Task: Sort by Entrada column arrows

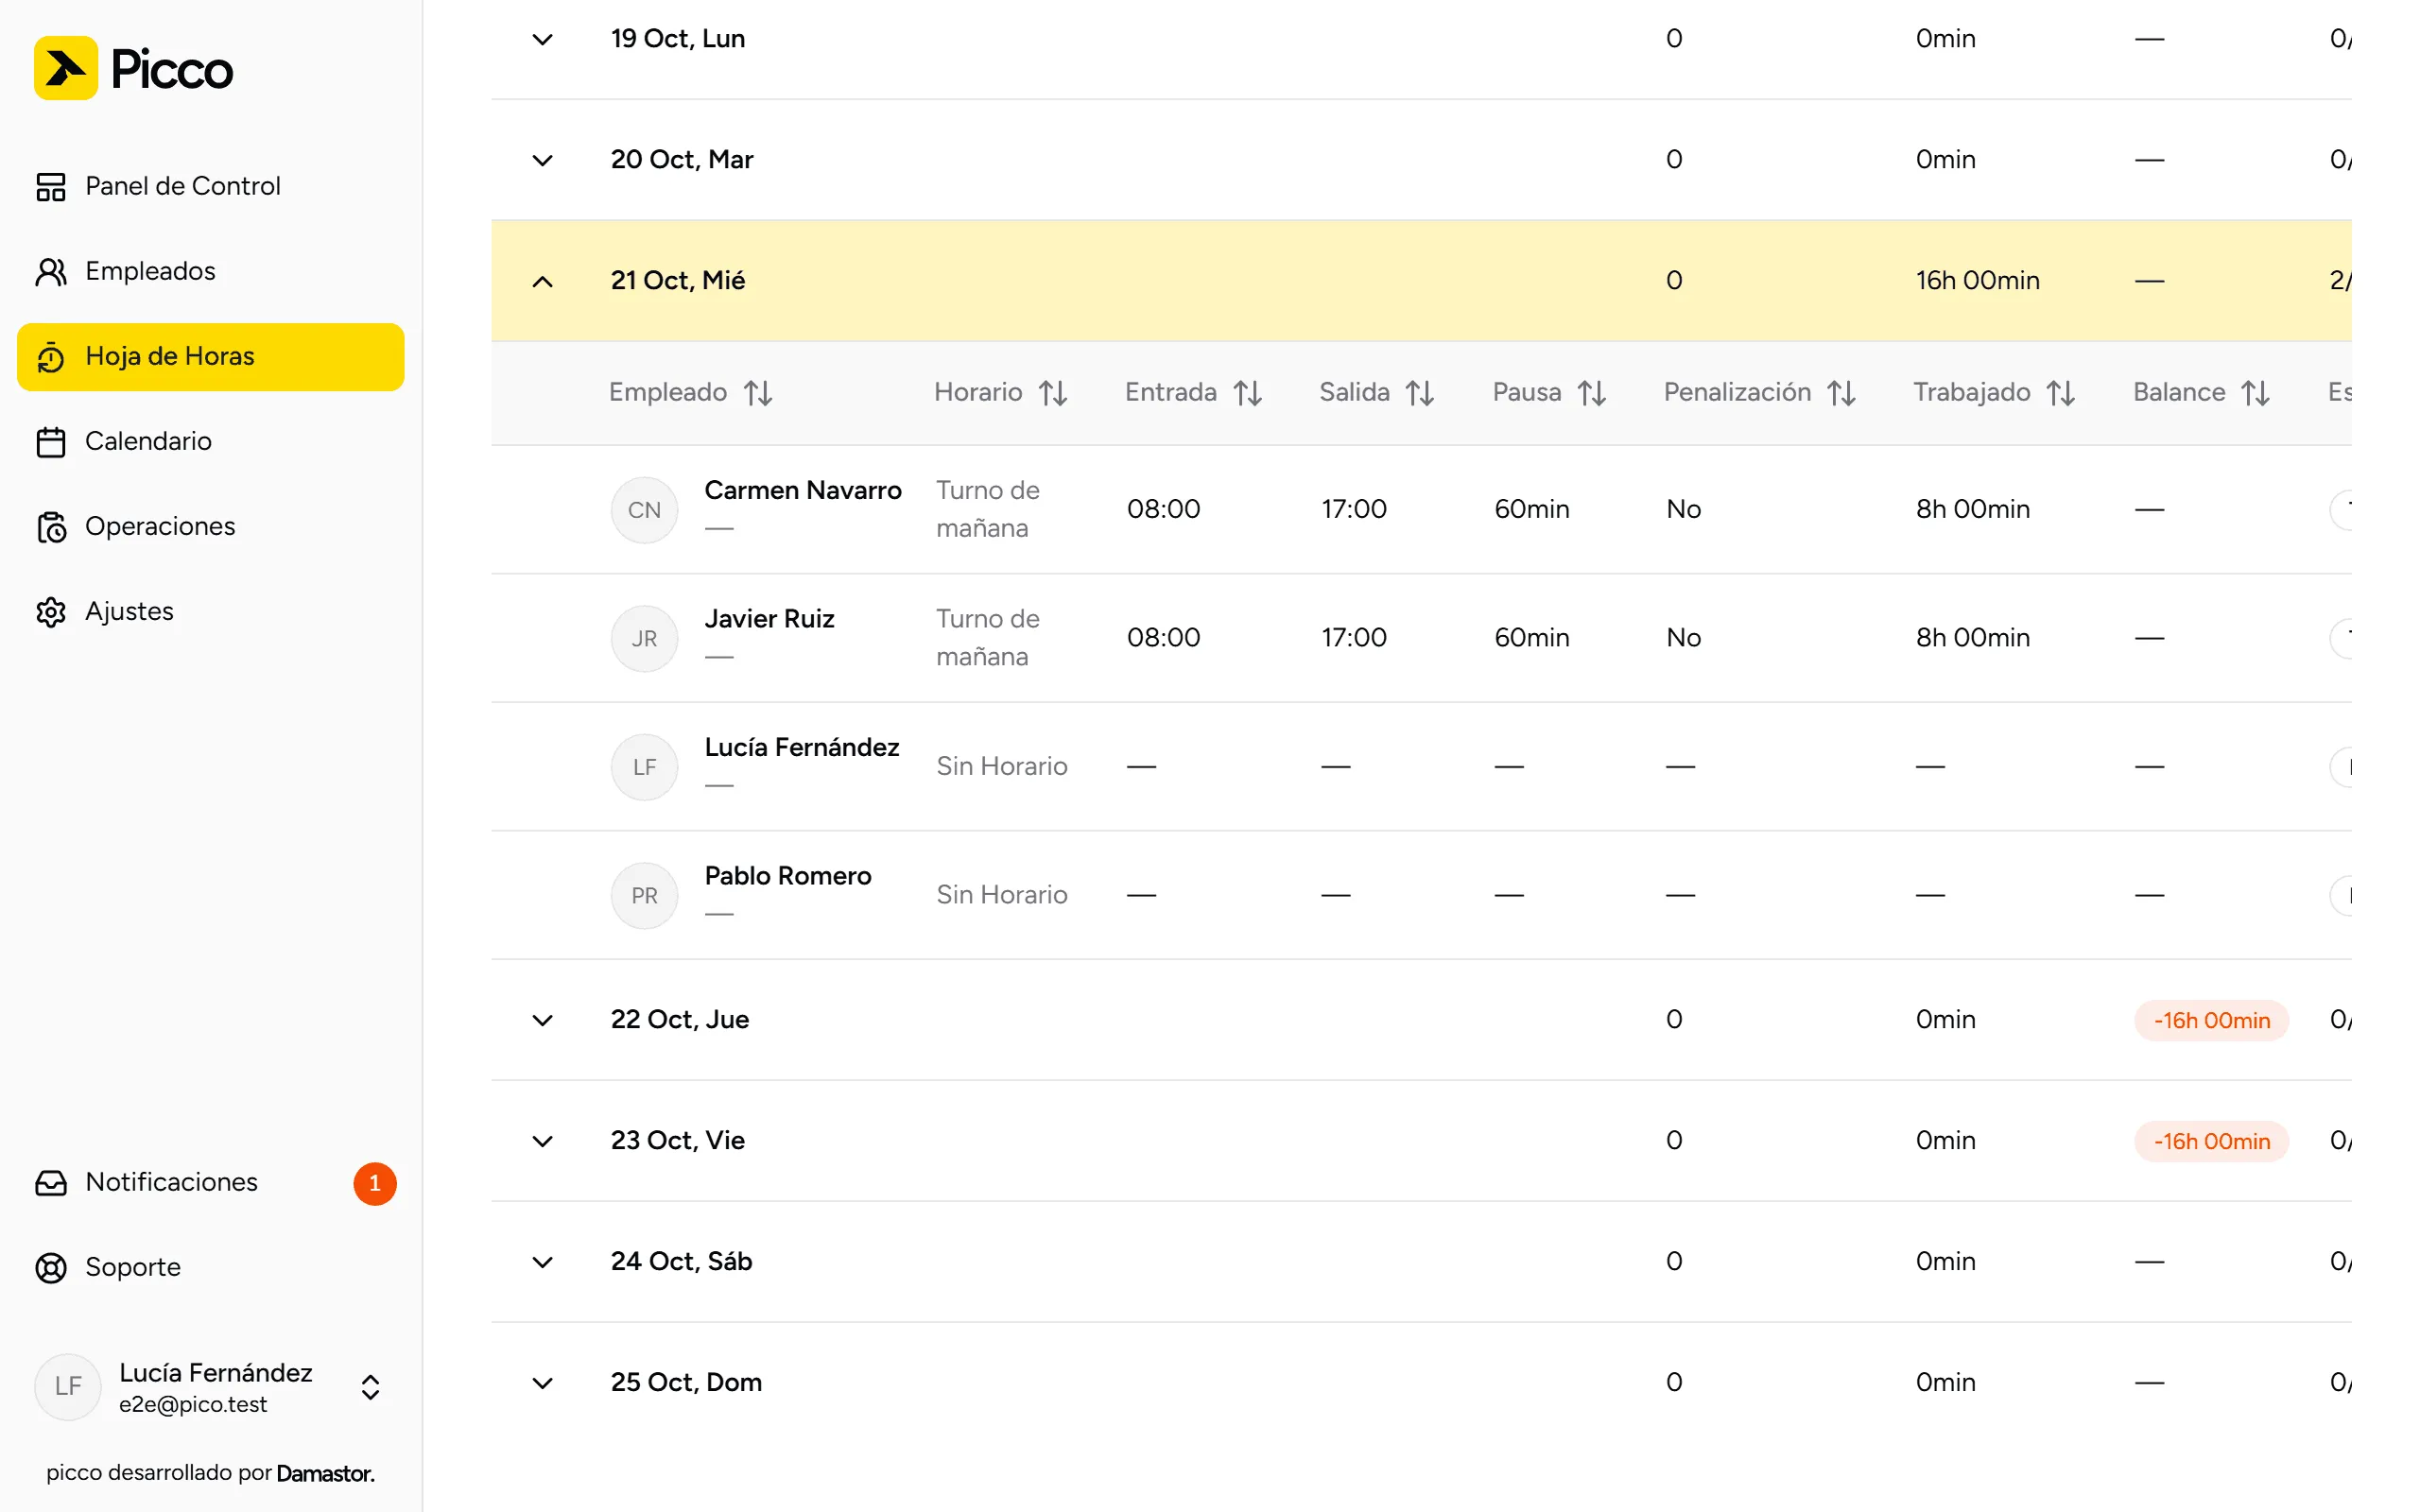Action: pos(1247,393)
